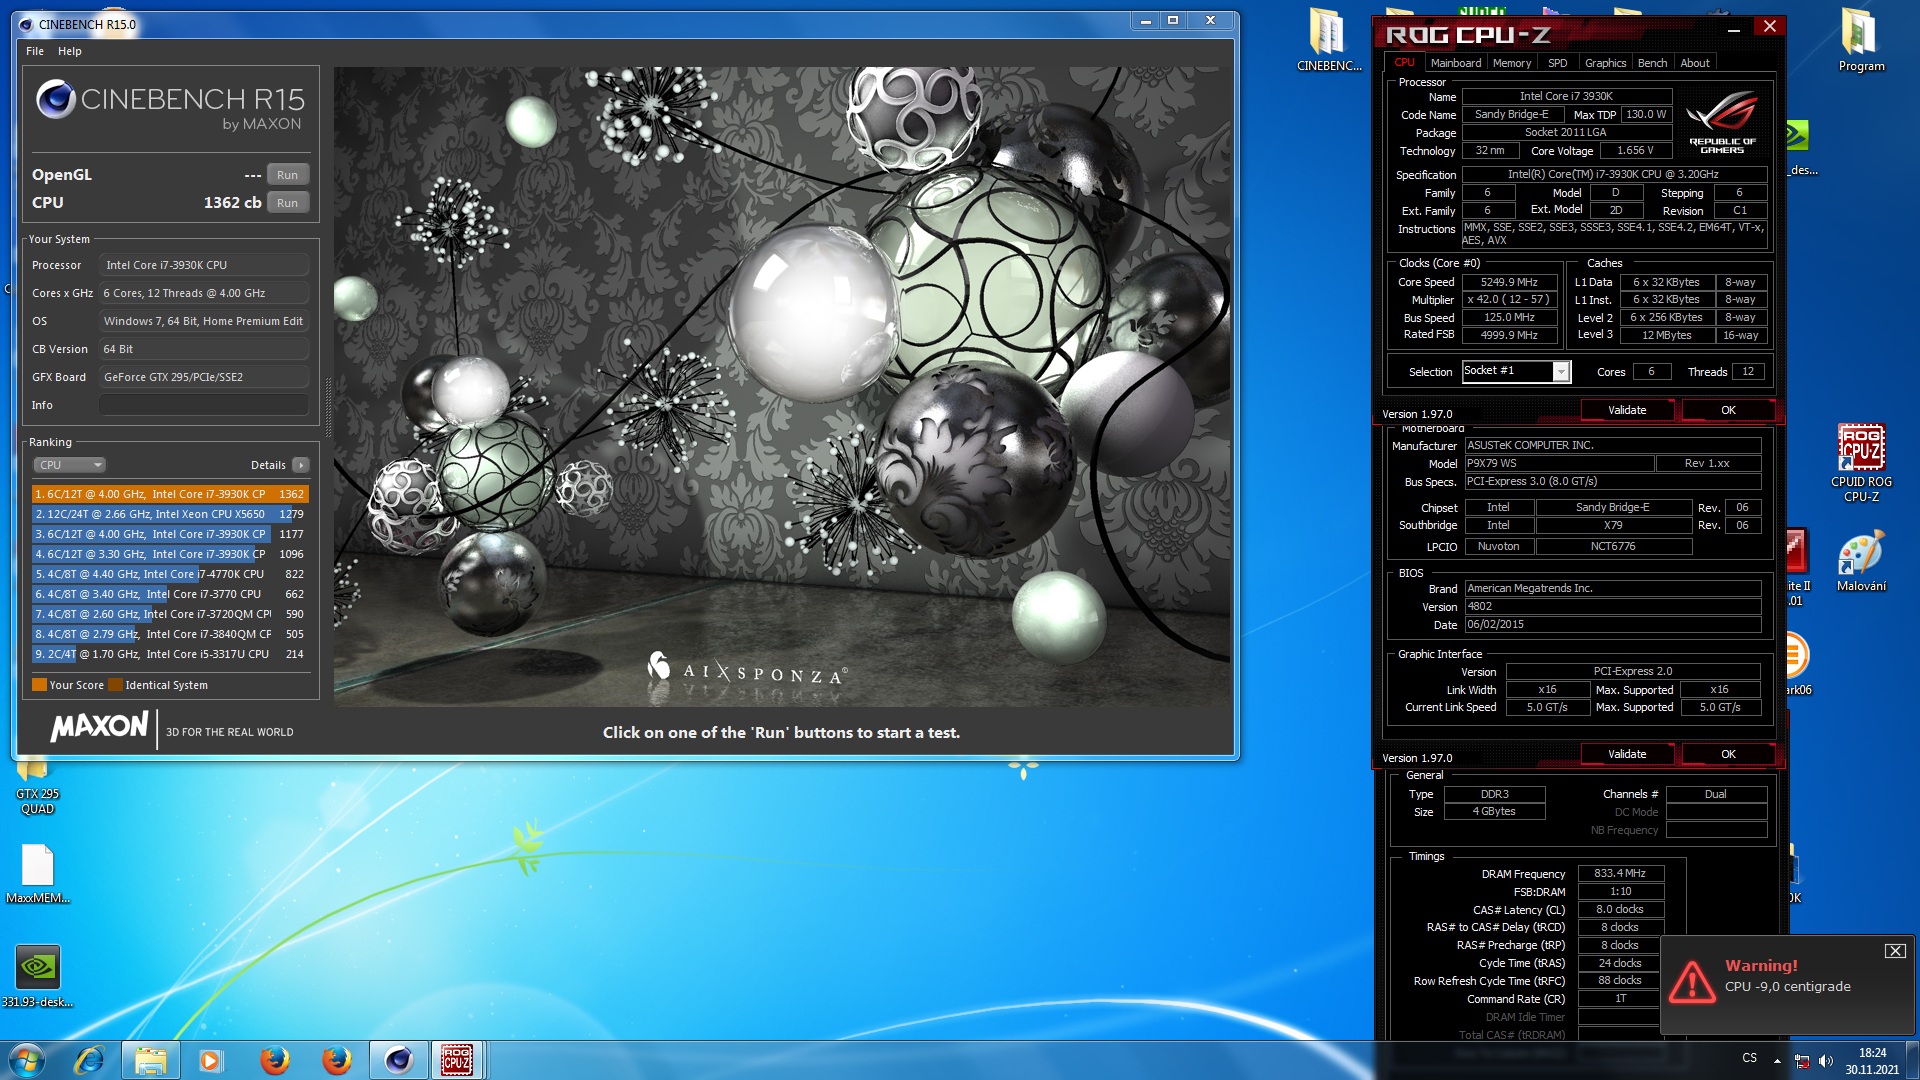Click the GFX Board GeForce GTX 295 field
This screenshot has width=1920, height=1080.
pos(204,377)
